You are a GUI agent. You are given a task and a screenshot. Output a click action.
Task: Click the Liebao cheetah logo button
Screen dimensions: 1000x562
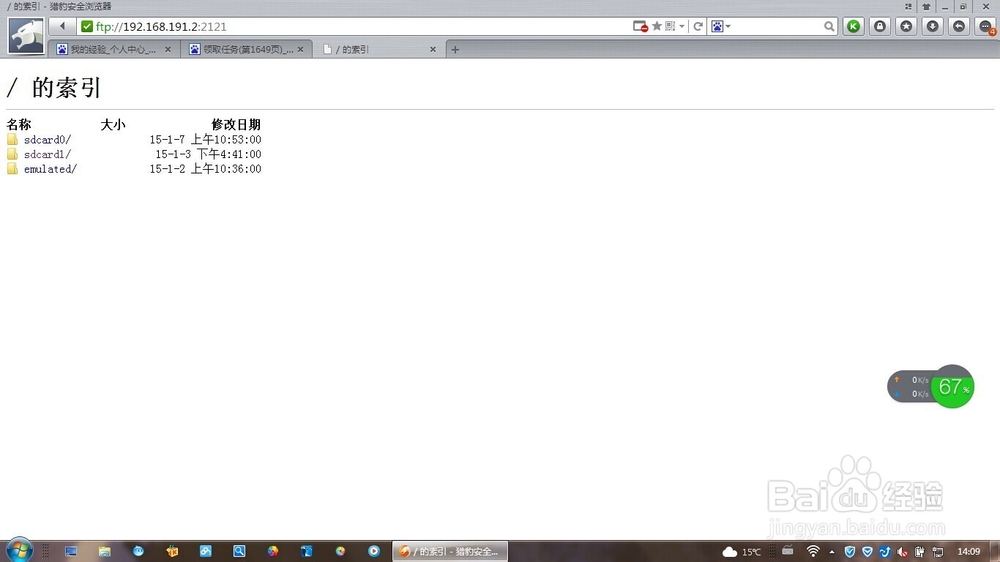[26, 36]
